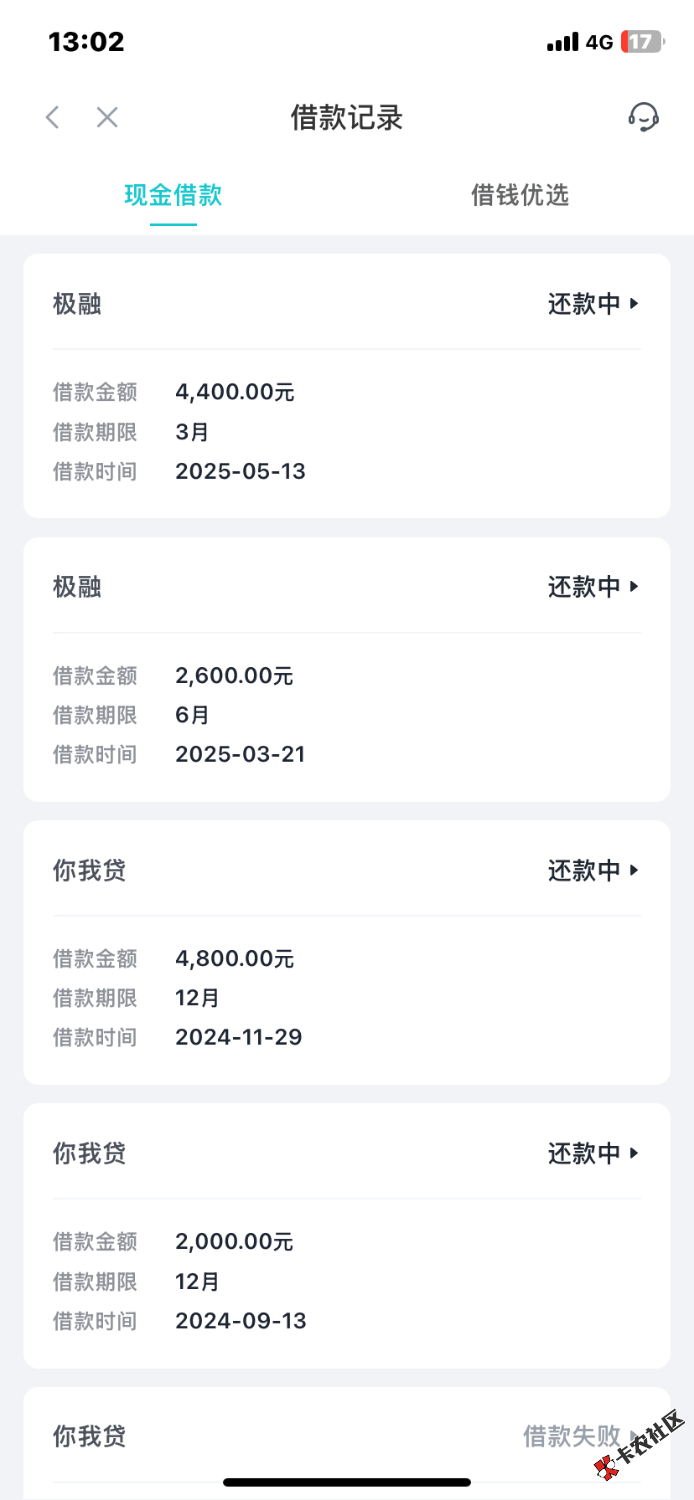This screenshot has width=694, height=1500.
Task: Select the 现金借款 tab
Action: point(173,195)
